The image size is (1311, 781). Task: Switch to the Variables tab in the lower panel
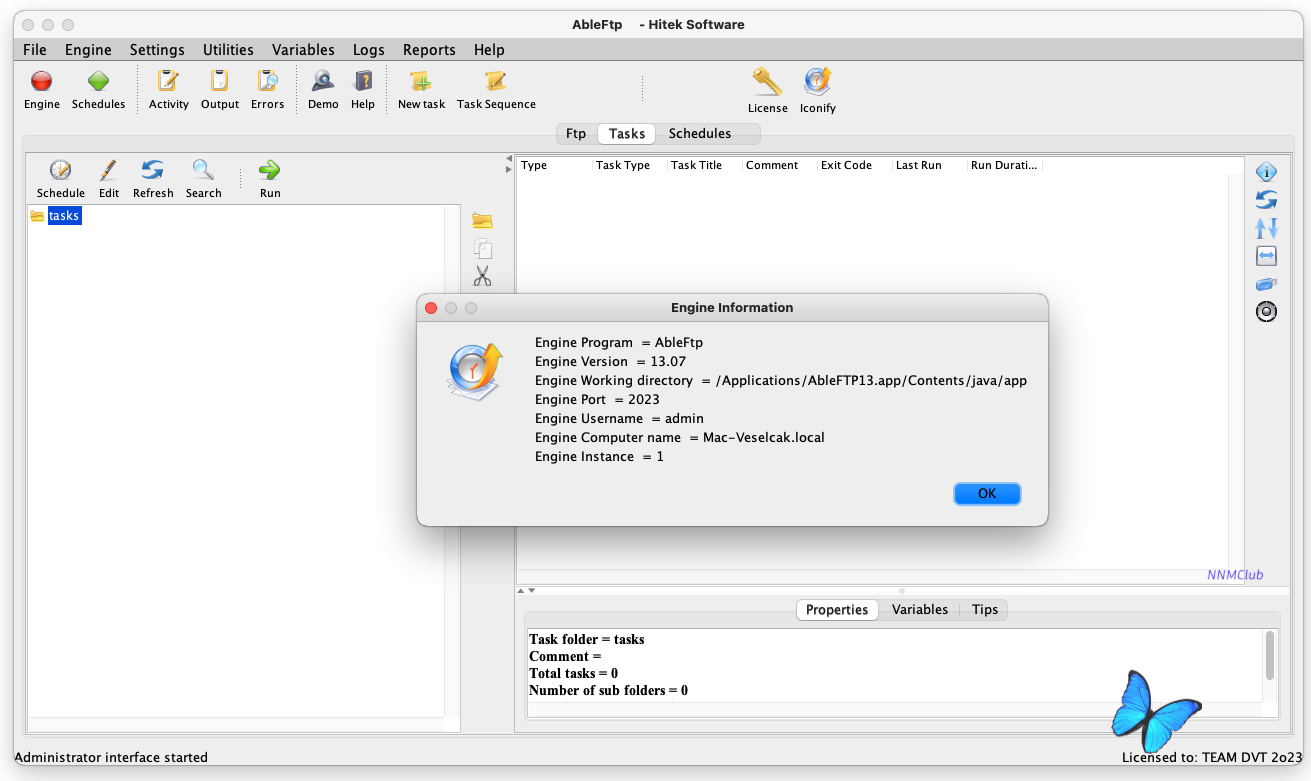(x=920, y=610)
